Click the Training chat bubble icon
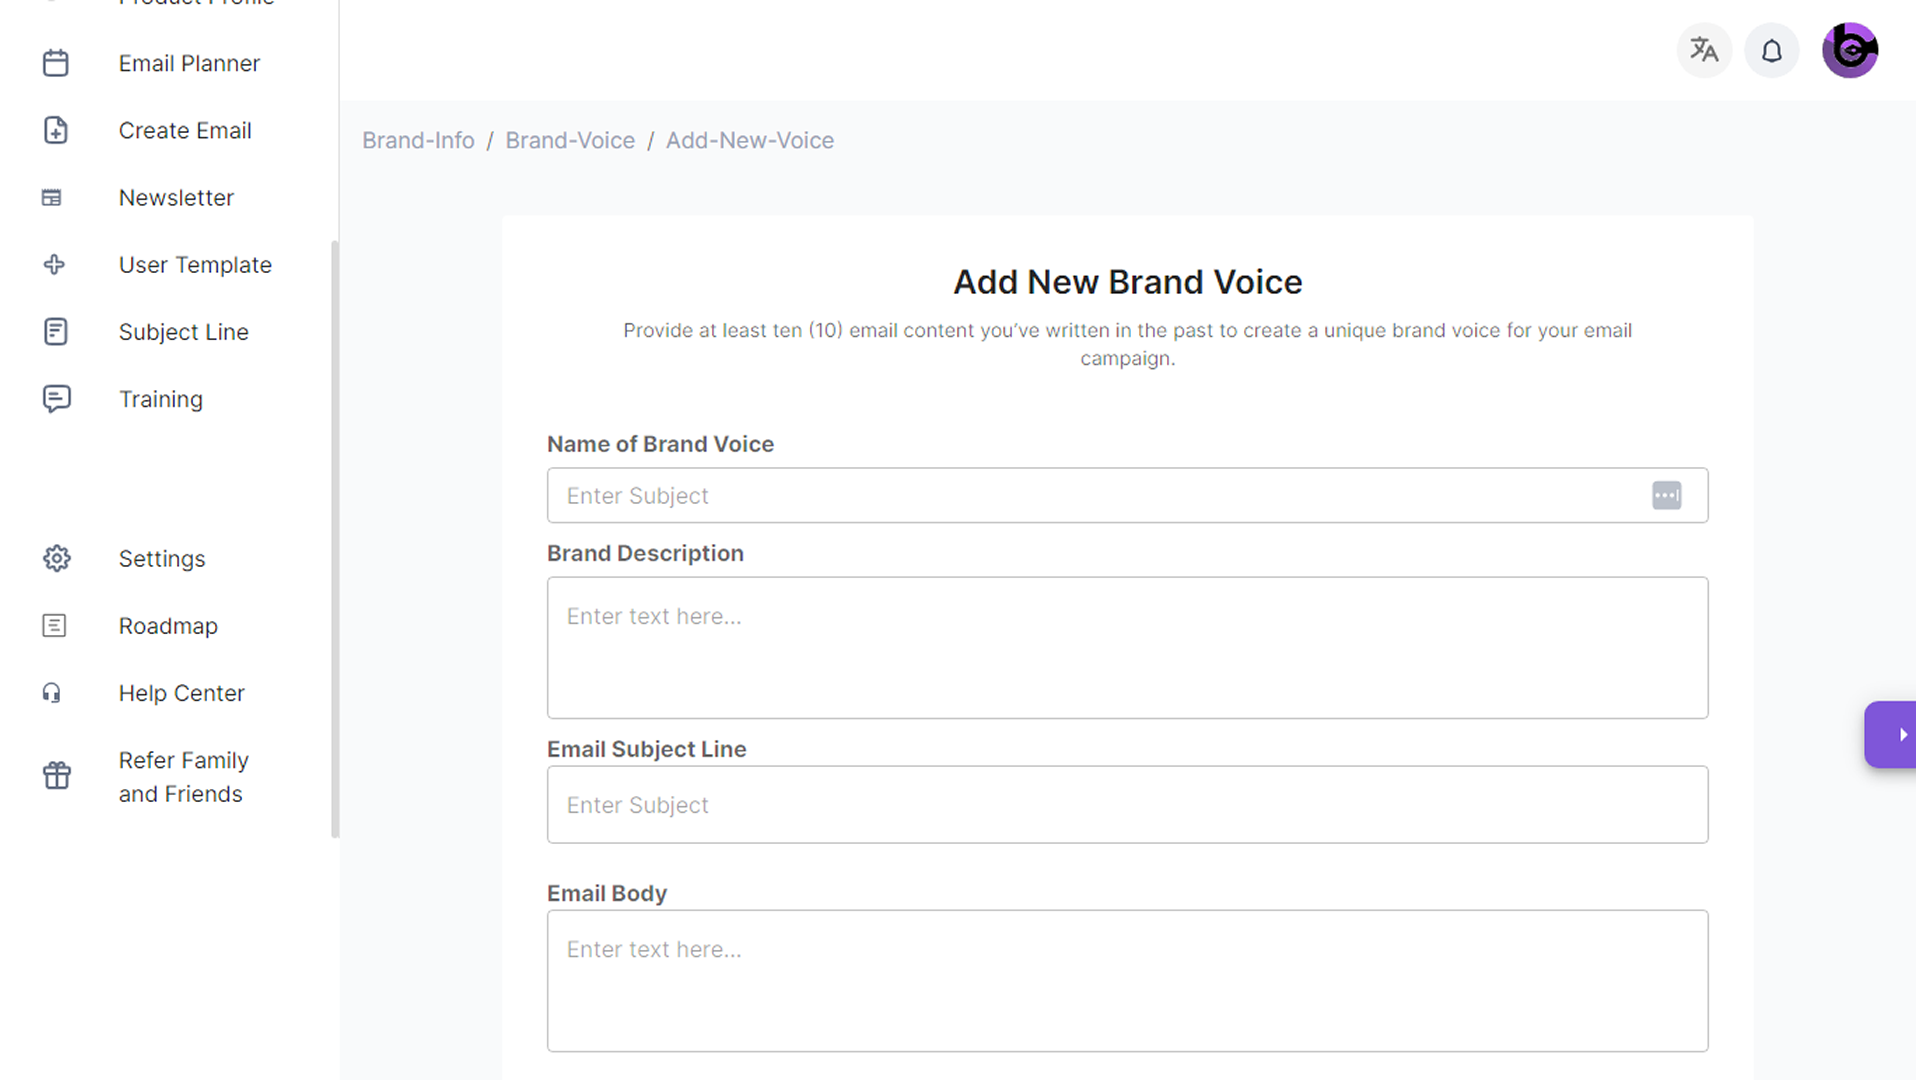The width and height of the screenshot is (1920, 1080). coord(56,399)
